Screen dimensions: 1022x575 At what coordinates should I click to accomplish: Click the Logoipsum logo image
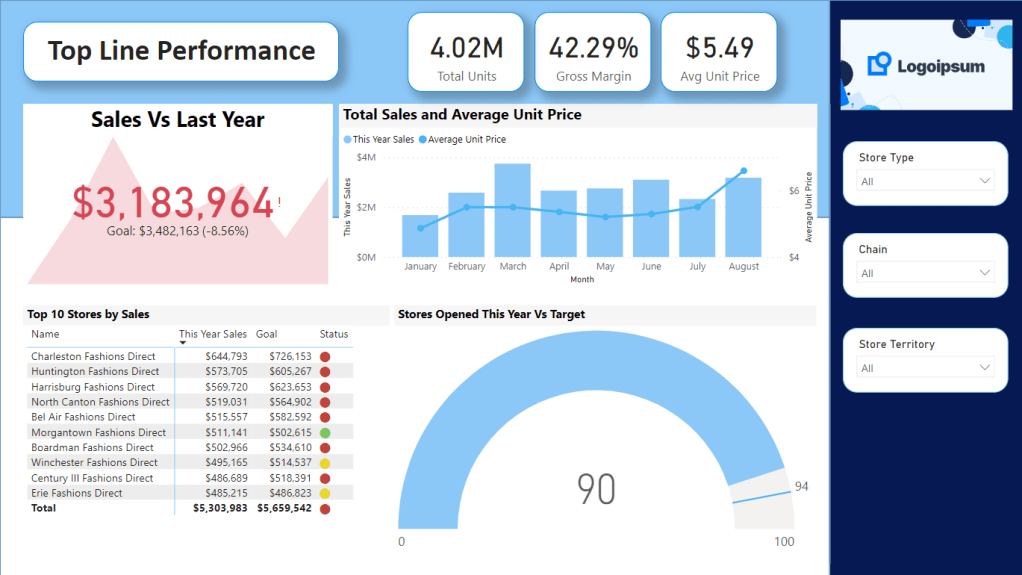tap(926, 66)
